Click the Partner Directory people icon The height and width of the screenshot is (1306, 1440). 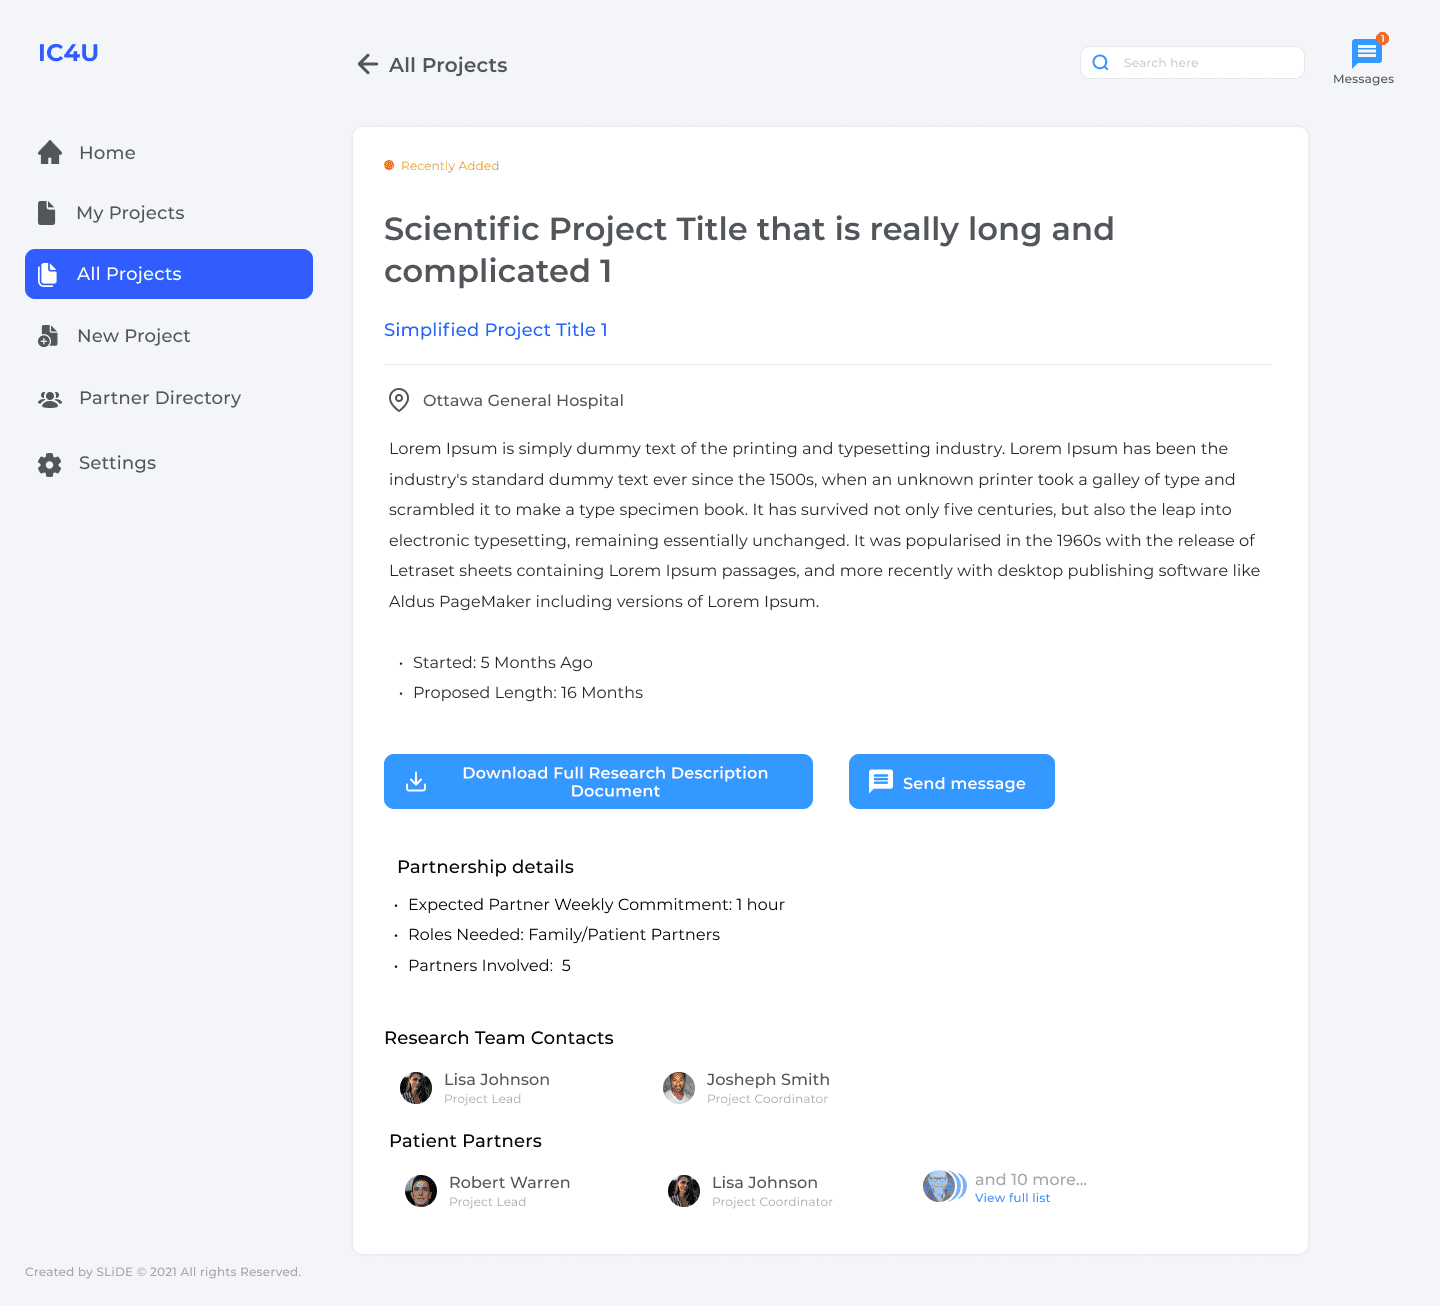click(x=50, y=399)
